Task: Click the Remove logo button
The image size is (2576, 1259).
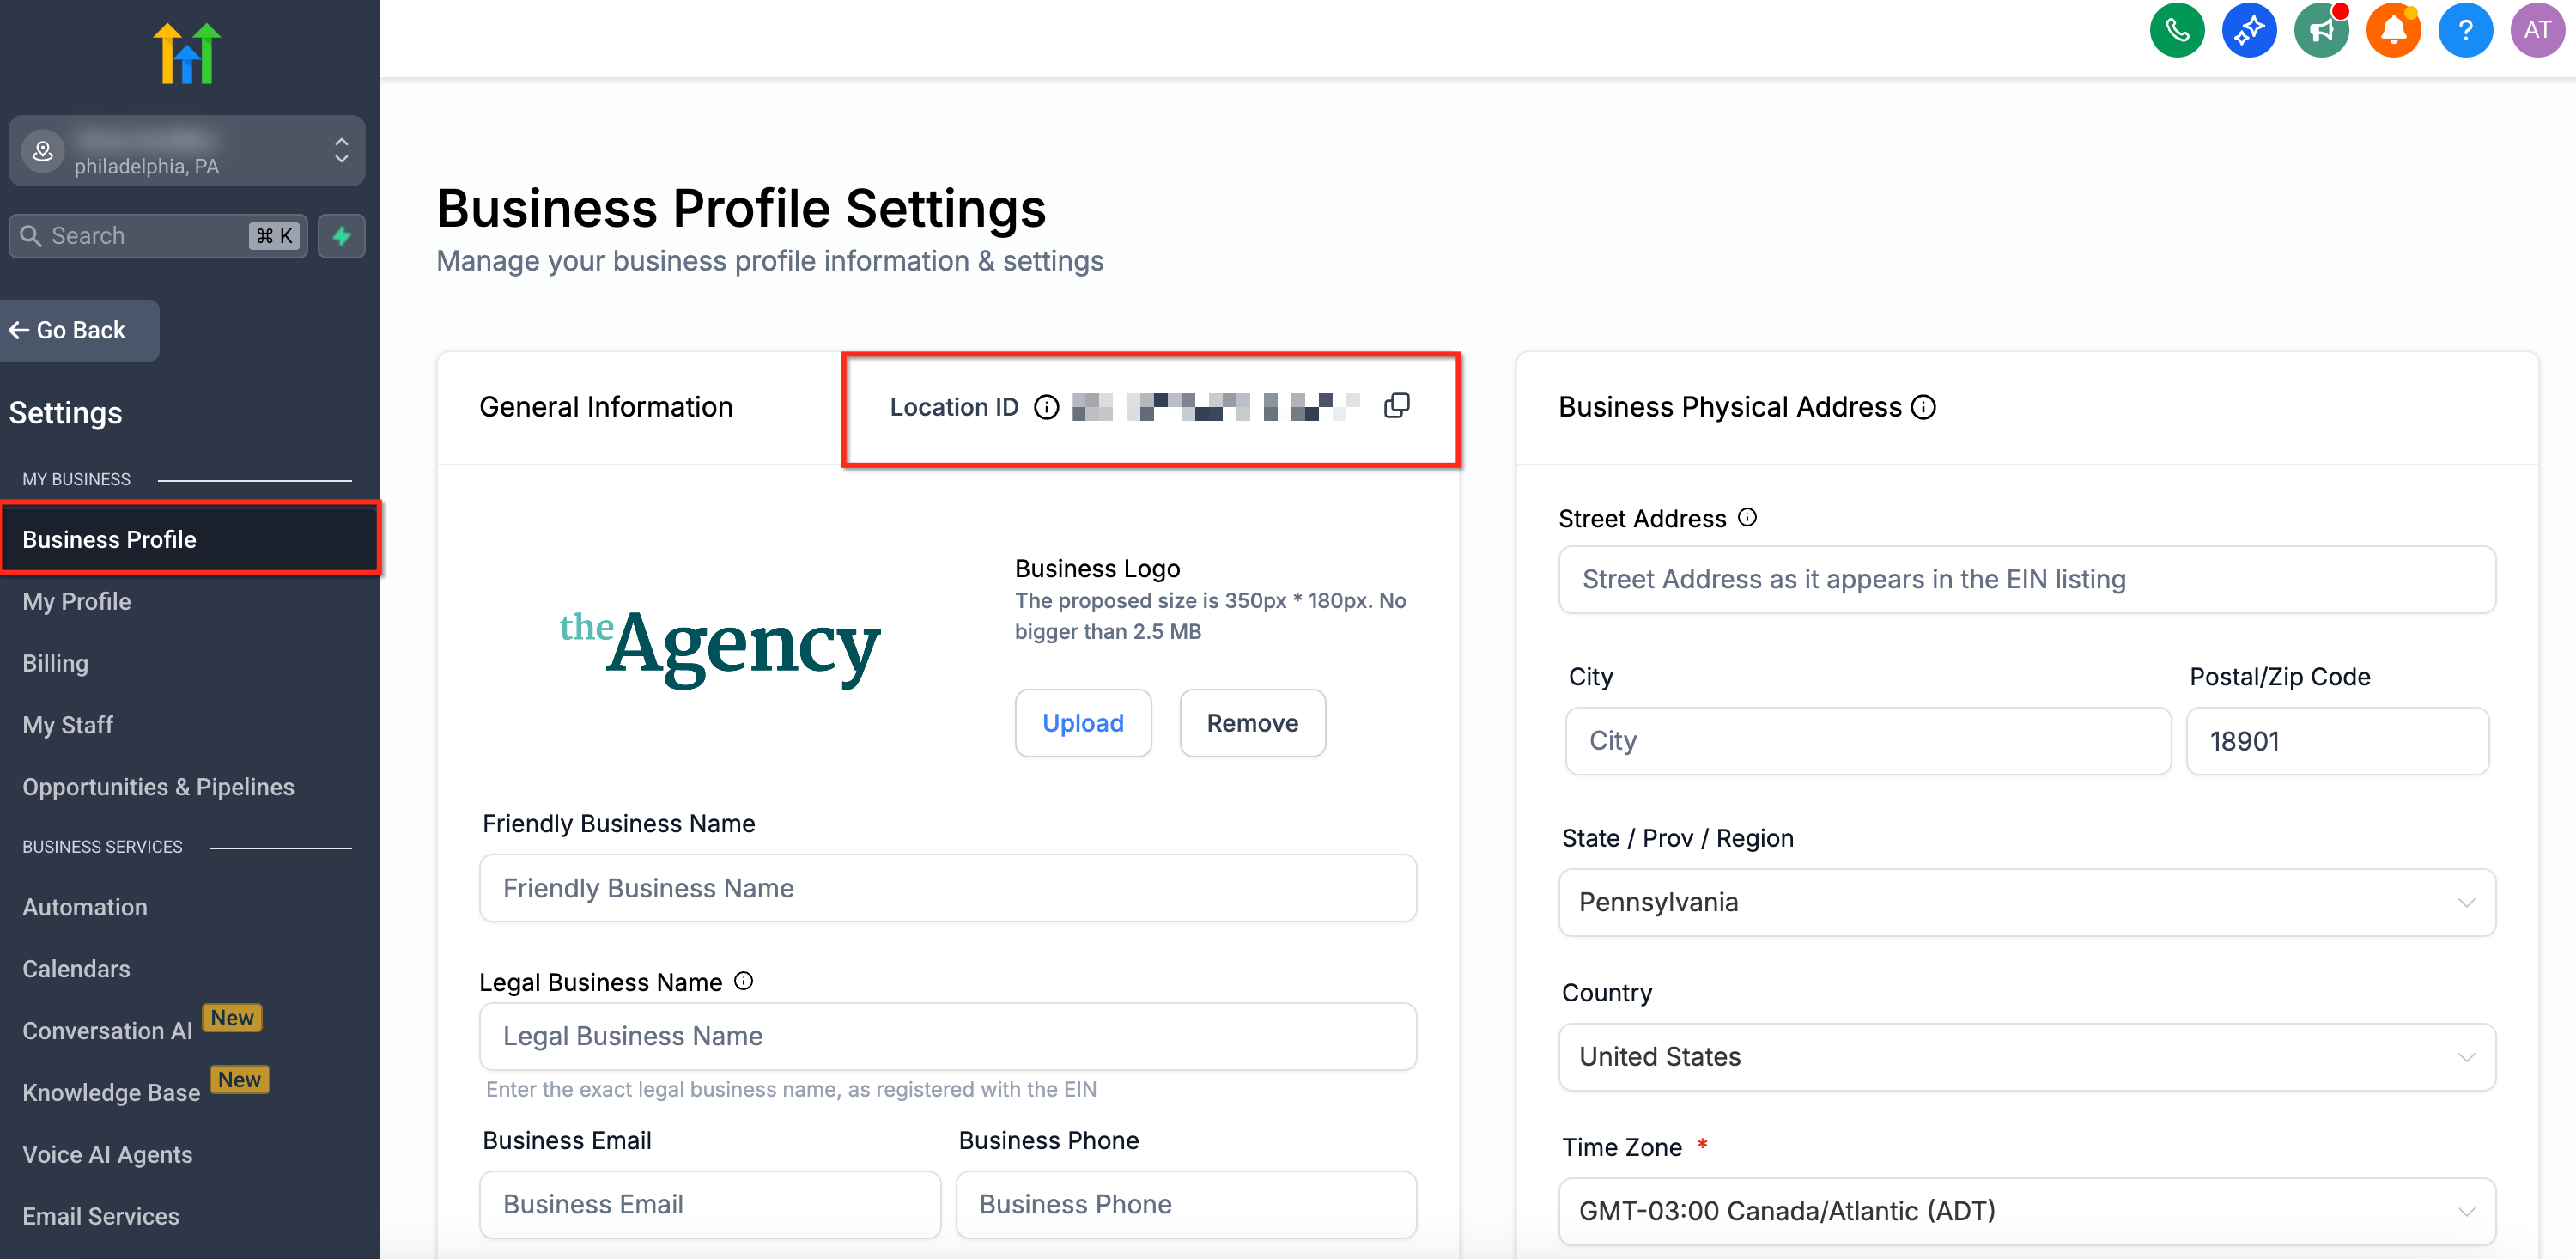Action: click(x=1252, y=723)
